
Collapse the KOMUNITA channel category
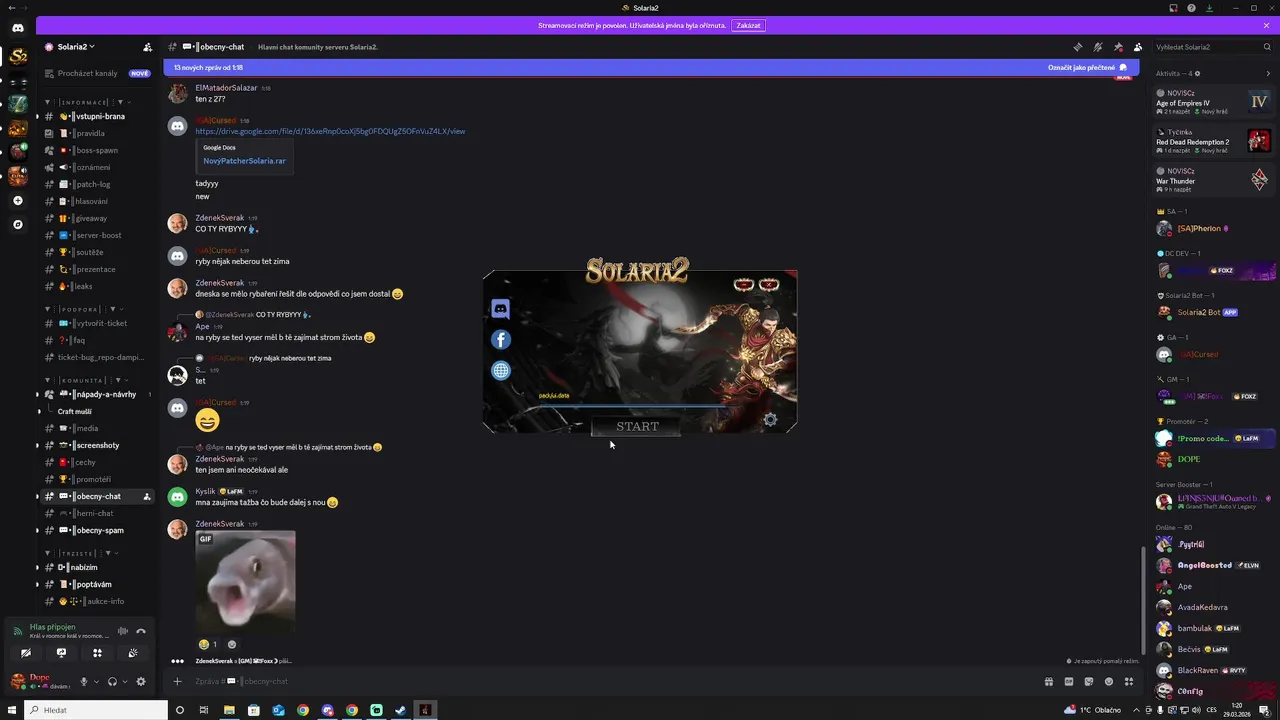[88, 380]
